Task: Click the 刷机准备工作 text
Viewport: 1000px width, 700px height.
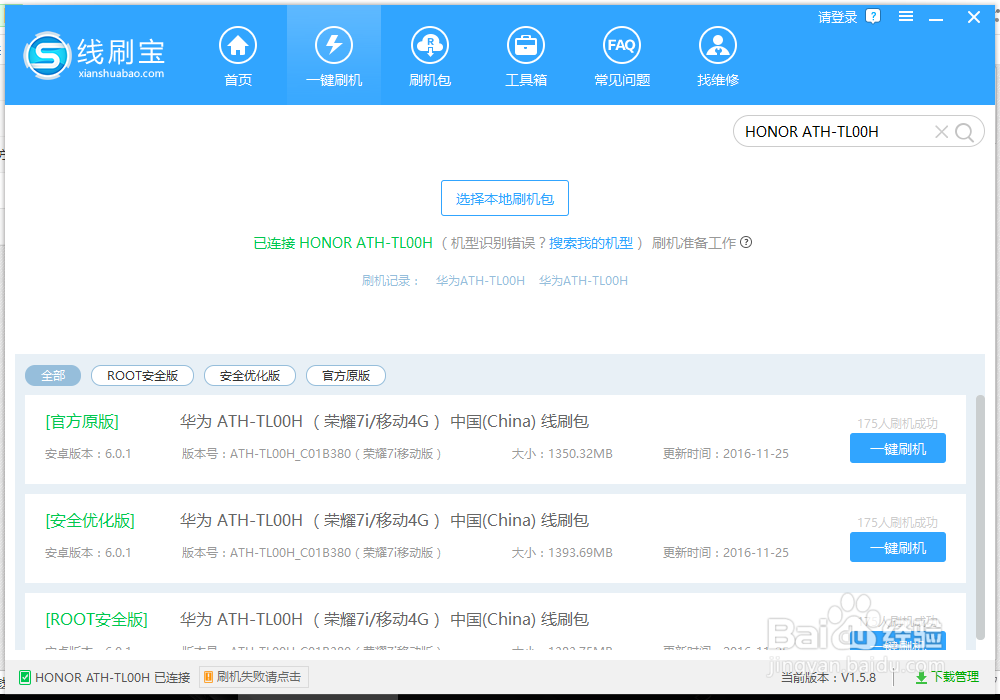Action: (x=694, y=243)
